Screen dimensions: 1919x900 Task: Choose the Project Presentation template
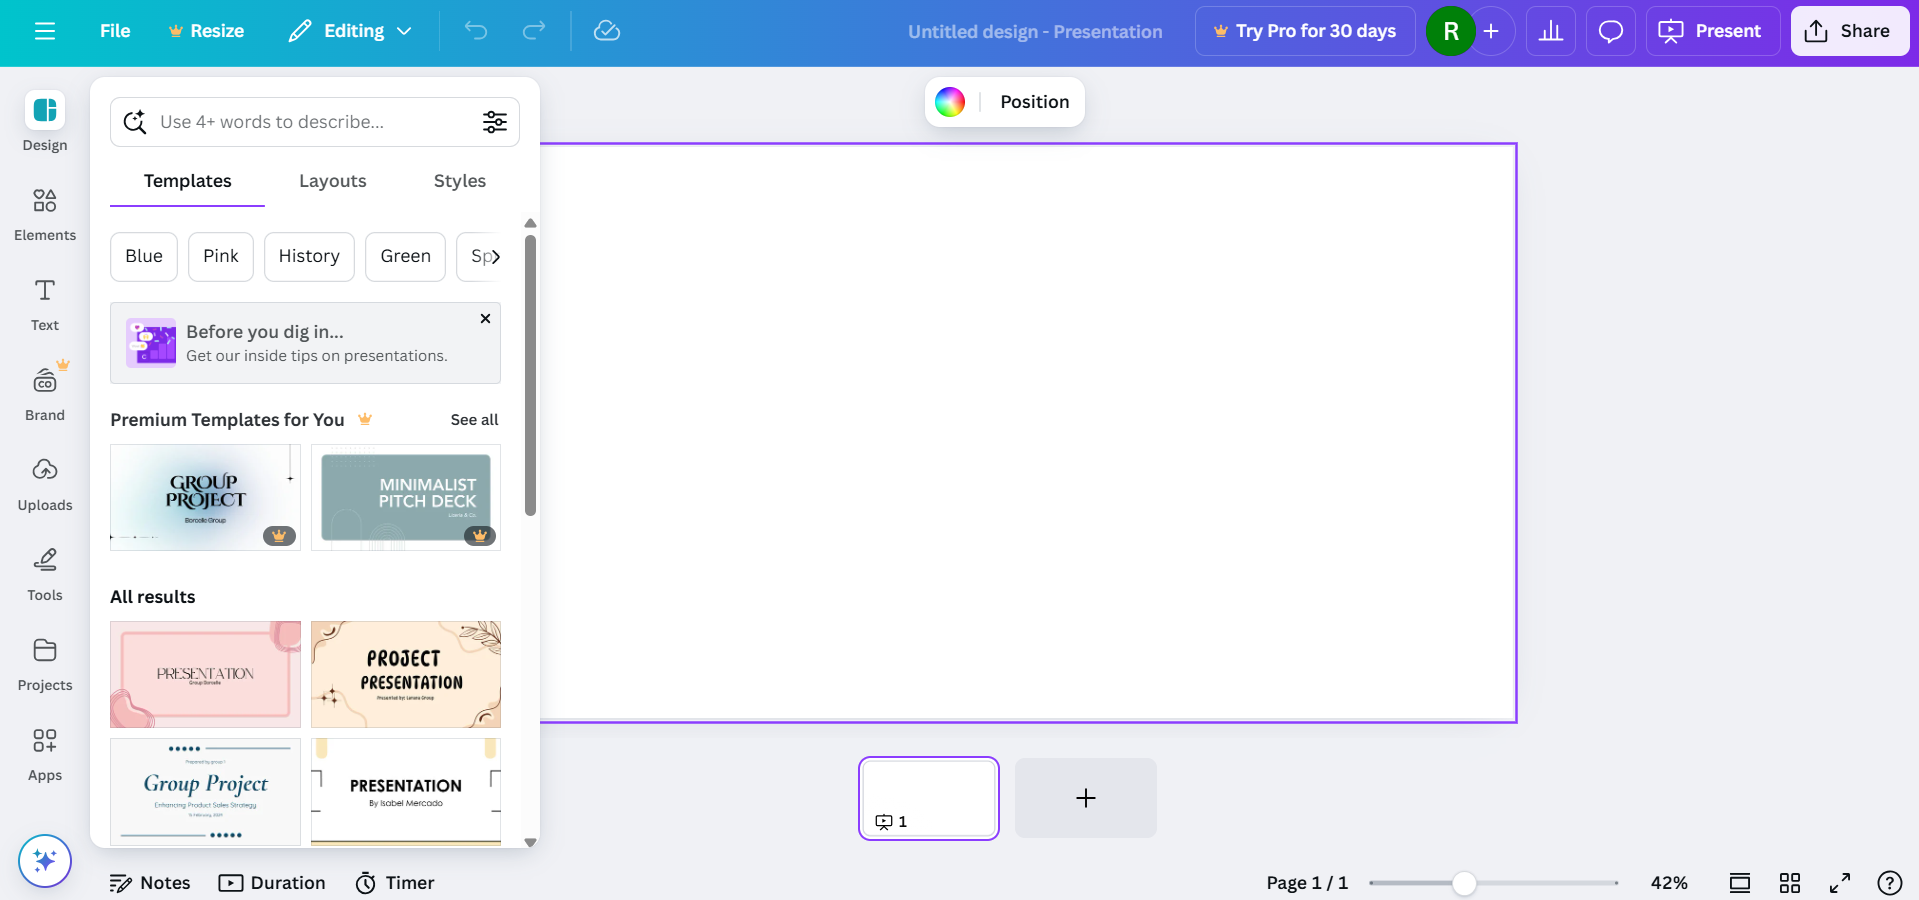pyautogui.click(x=406, y=675)
